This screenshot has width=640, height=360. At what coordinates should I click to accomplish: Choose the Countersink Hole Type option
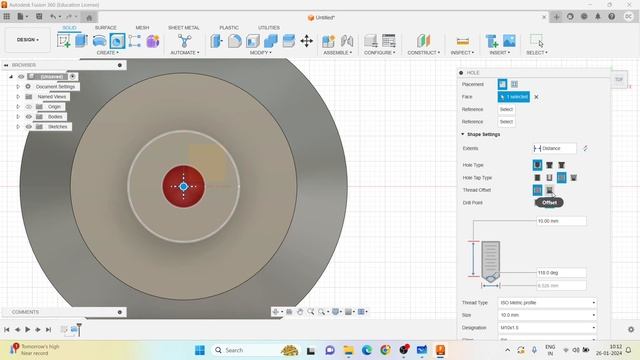(x=562, y=165)
